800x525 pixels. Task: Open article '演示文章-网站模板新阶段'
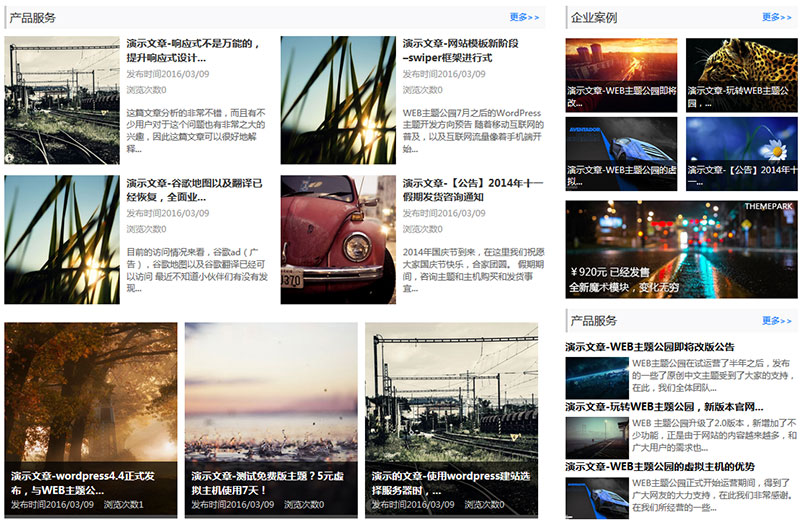pyautogui.click(x=470, y=50)
